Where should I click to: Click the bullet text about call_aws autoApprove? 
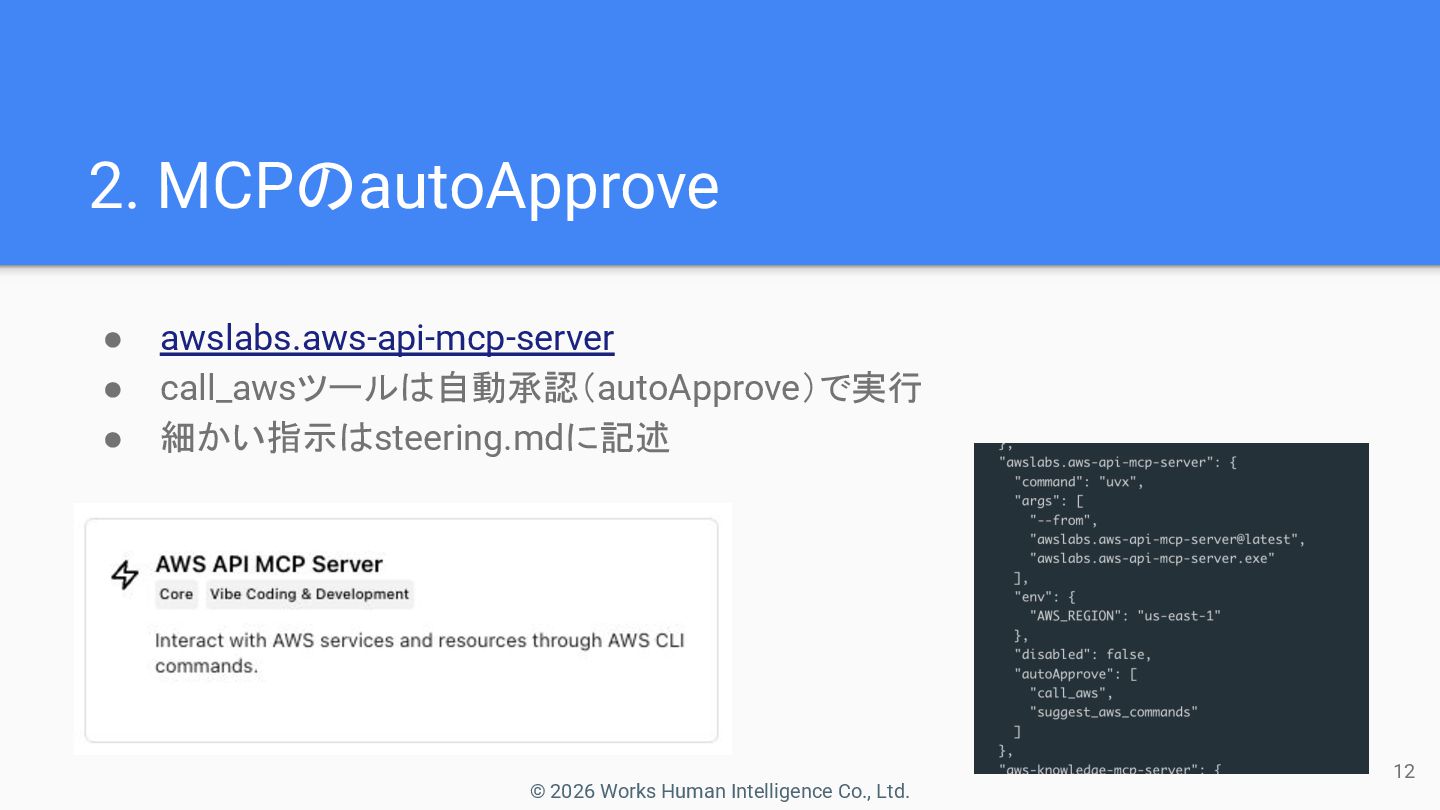pyautogui.click(x=541, y=388)
